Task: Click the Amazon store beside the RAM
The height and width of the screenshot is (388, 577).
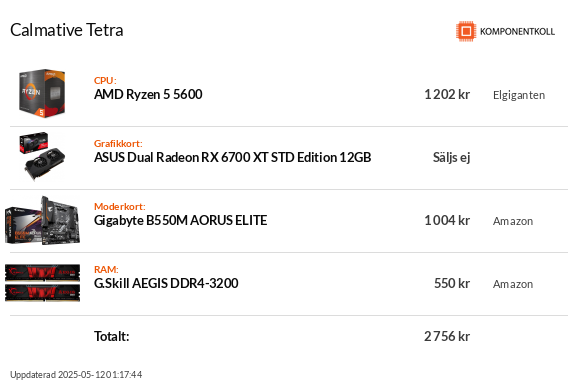Action: pyautogui.click(x=513, y=284)
